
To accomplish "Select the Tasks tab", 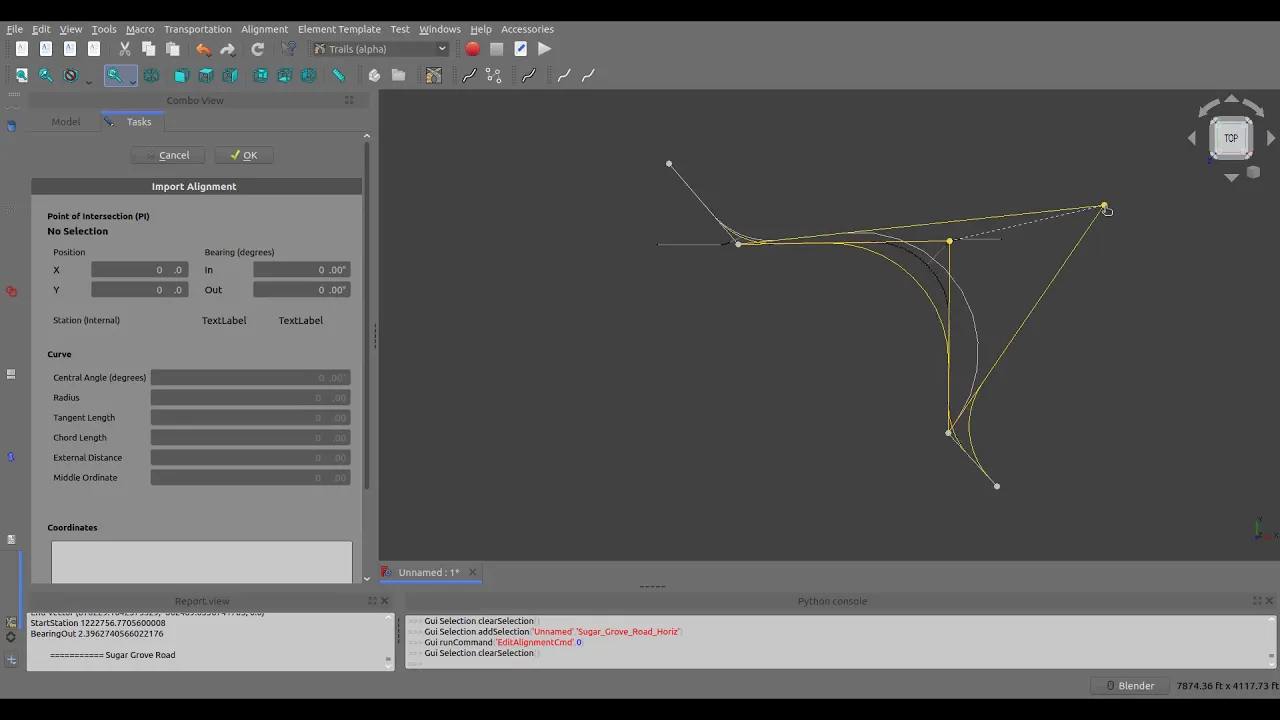I will pyautogui.click(x=132, y=122).
